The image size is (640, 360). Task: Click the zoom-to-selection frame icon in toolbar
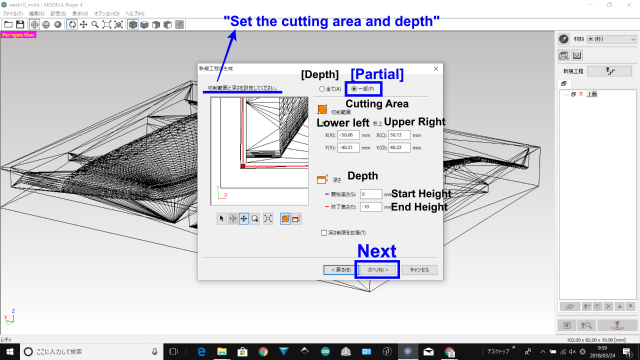point(118,24)
